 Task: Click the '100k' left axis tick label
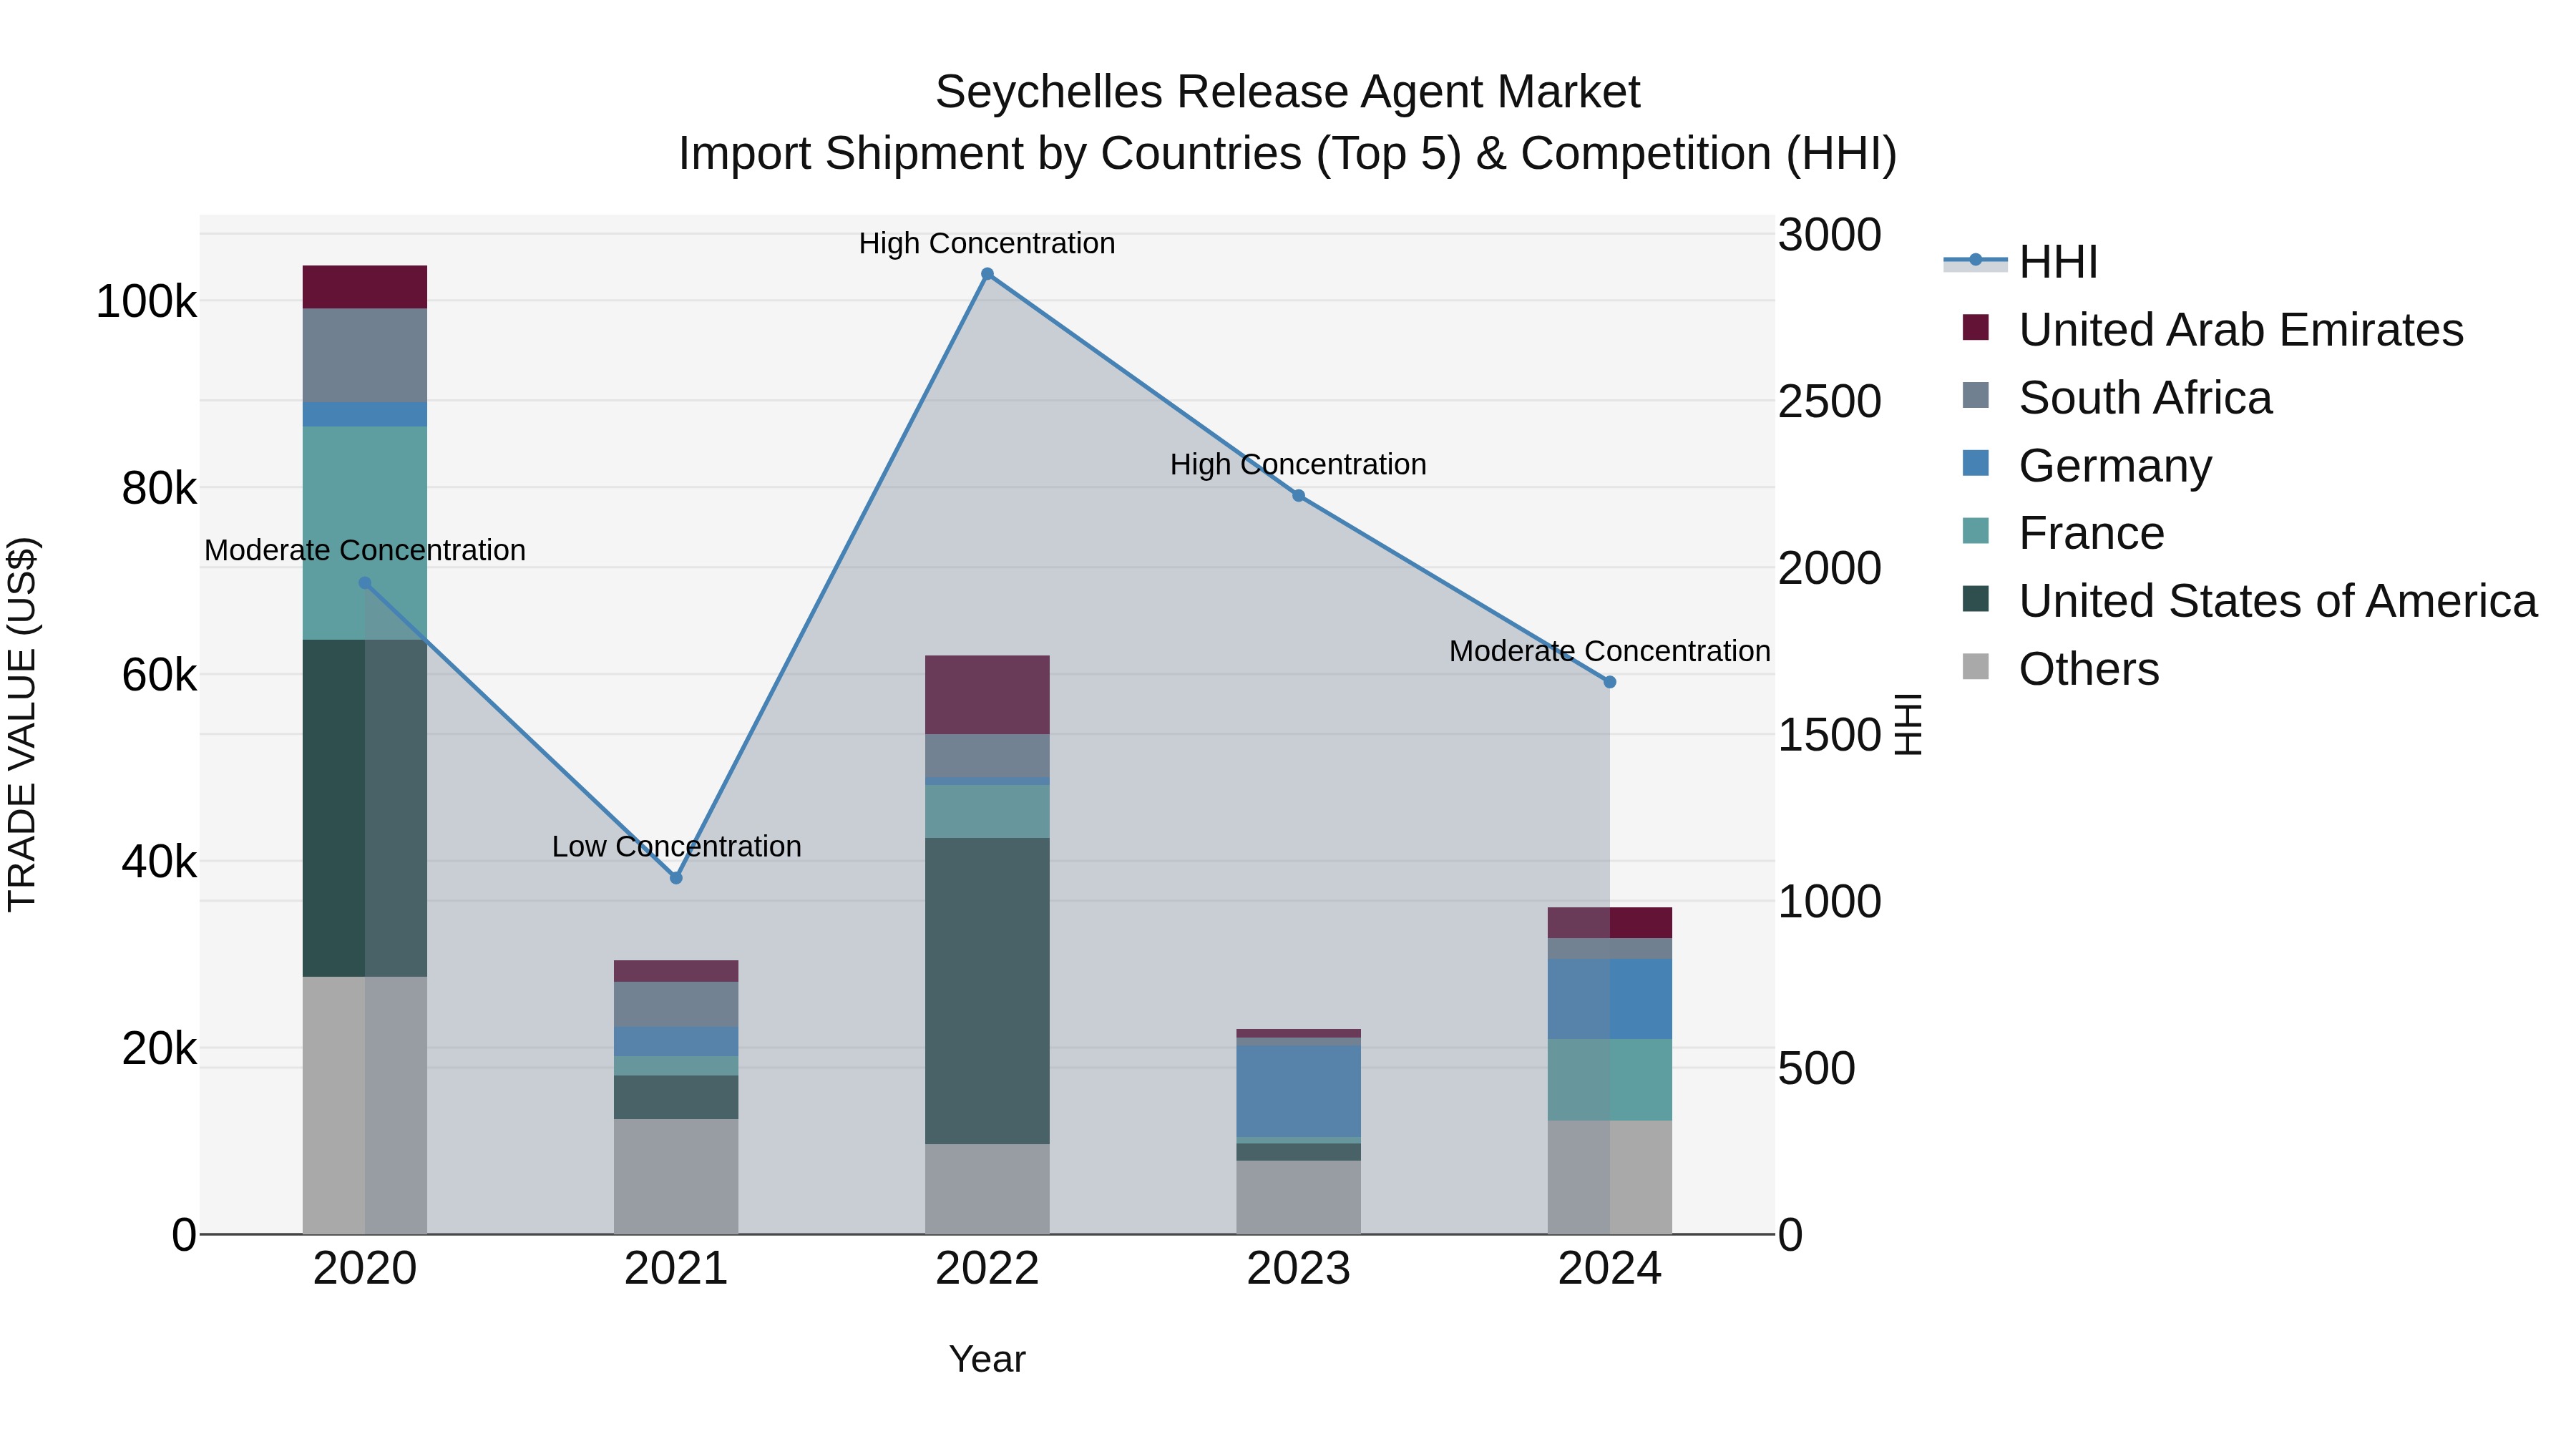(146, 301)
